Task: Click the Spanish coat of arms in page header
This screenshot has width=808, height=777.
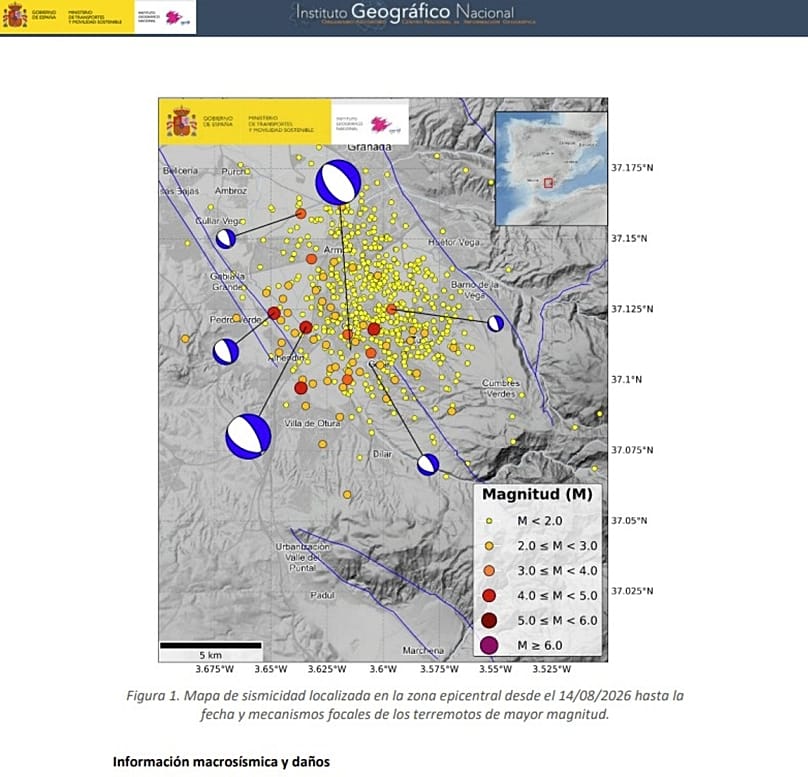Action: click(15, 15)
